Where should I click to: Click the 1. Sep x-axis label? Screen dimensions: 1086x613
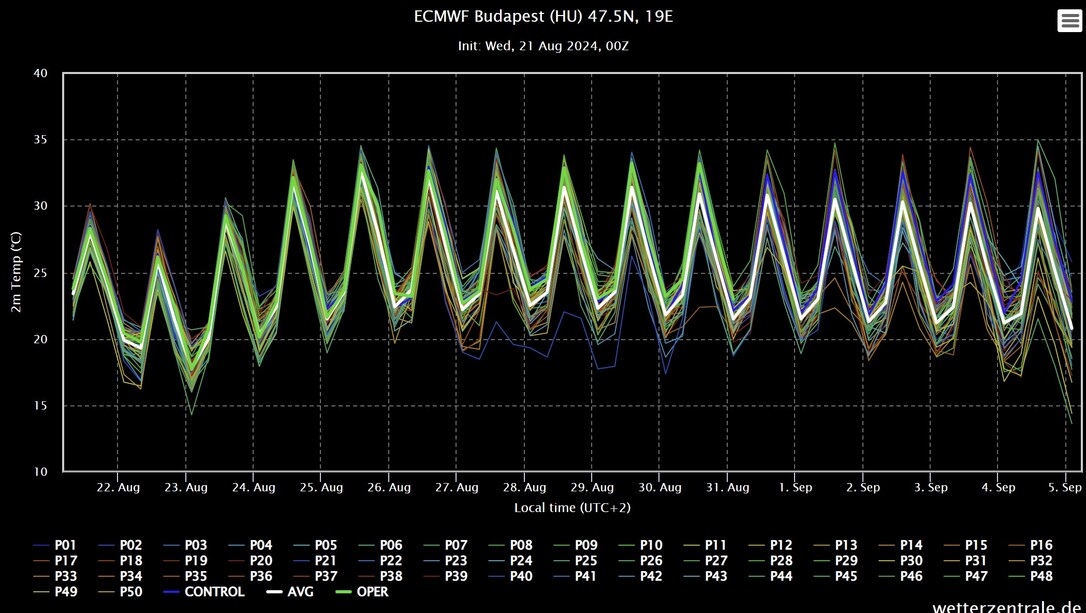796,487
